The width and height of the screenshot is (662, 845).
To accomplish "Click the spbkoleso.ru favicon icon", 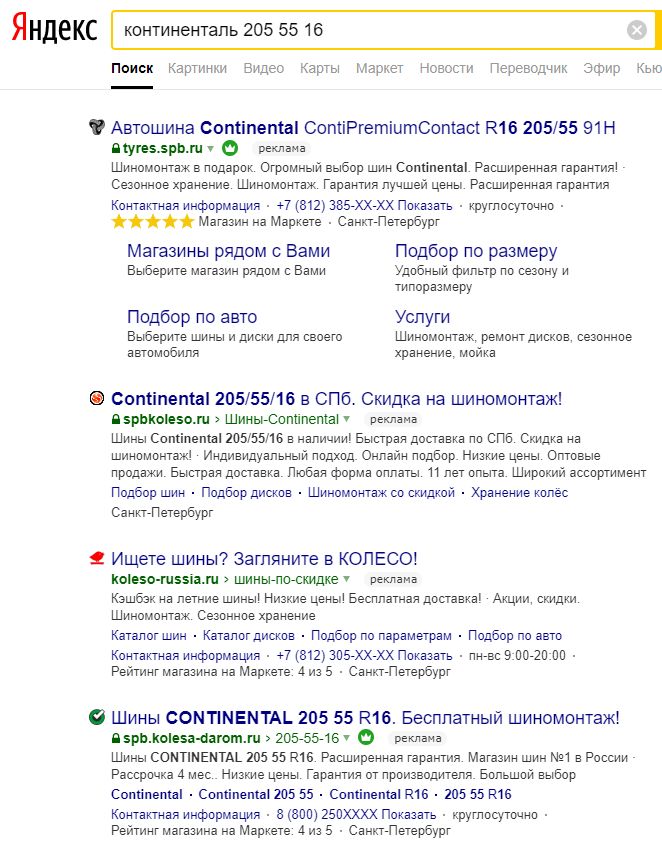I will click(97, 399).
